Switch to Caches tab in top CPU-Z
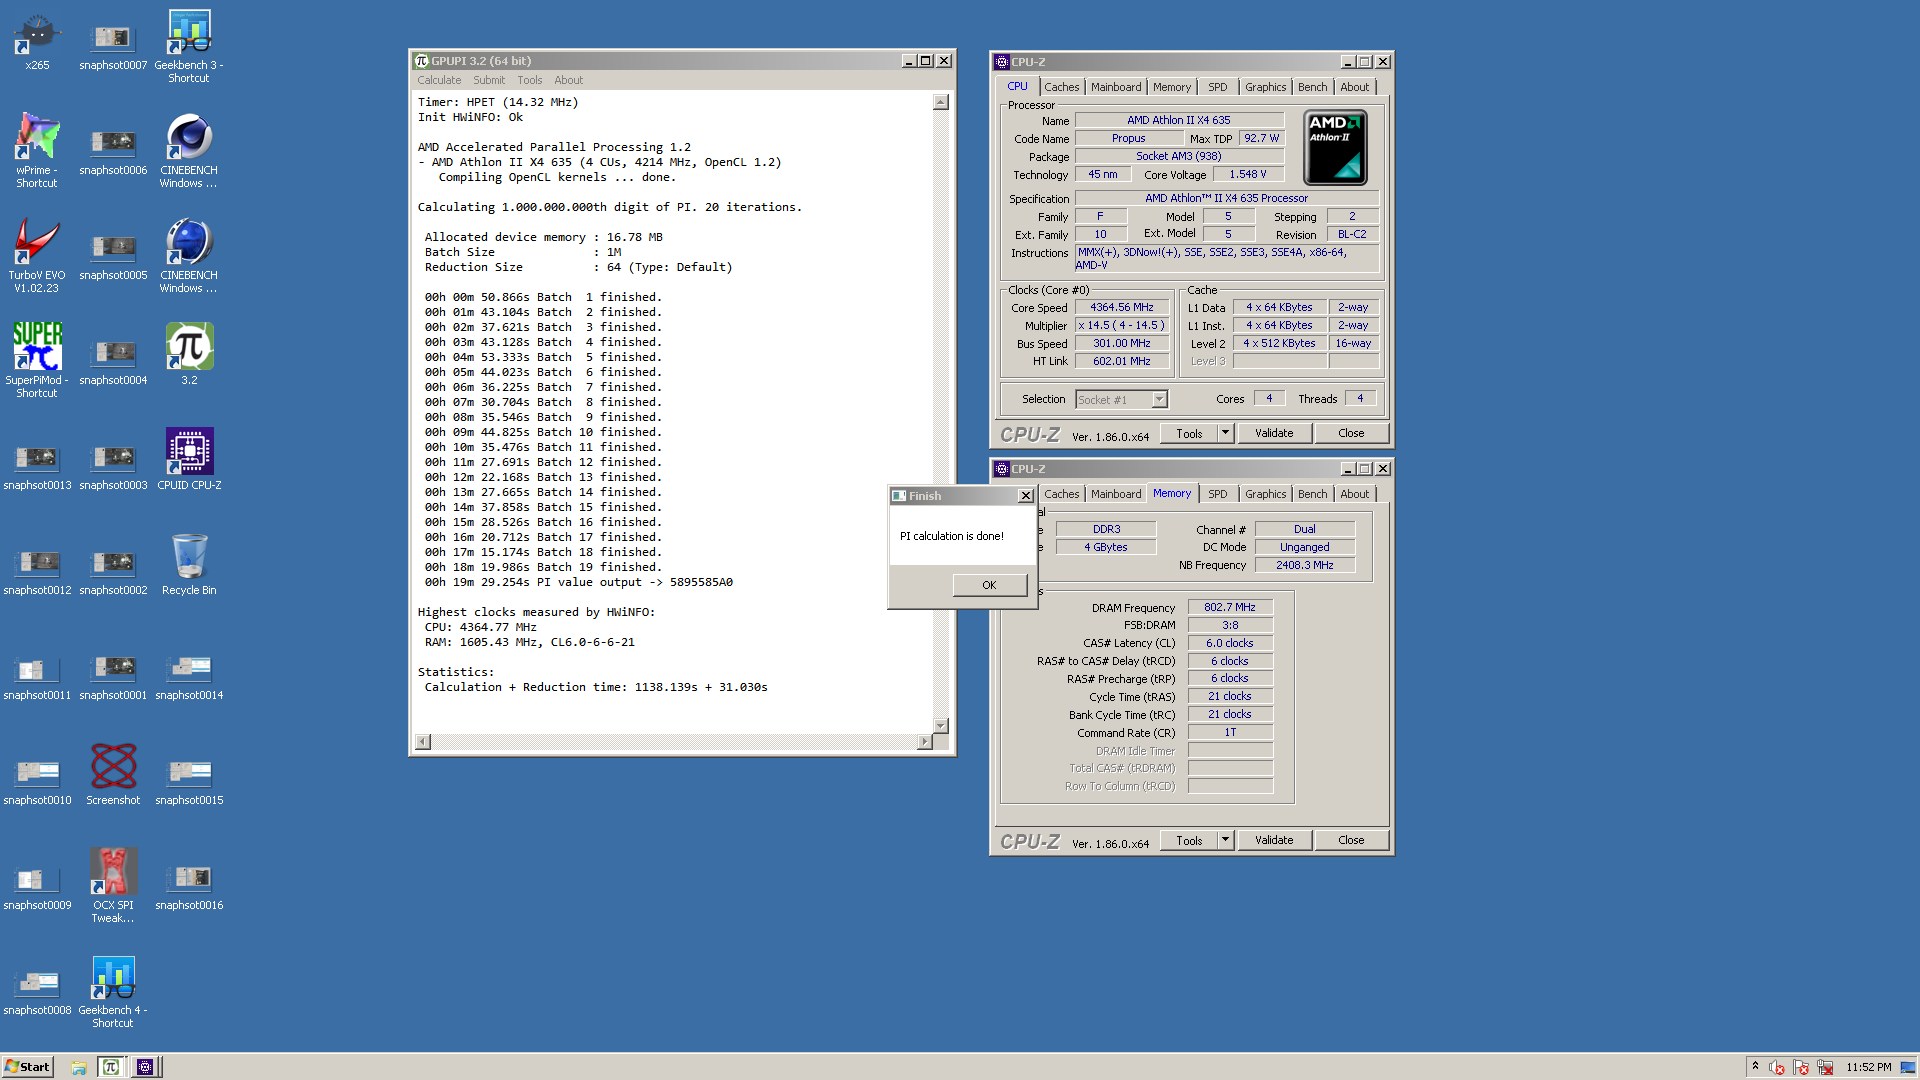 pos(1061,87)
